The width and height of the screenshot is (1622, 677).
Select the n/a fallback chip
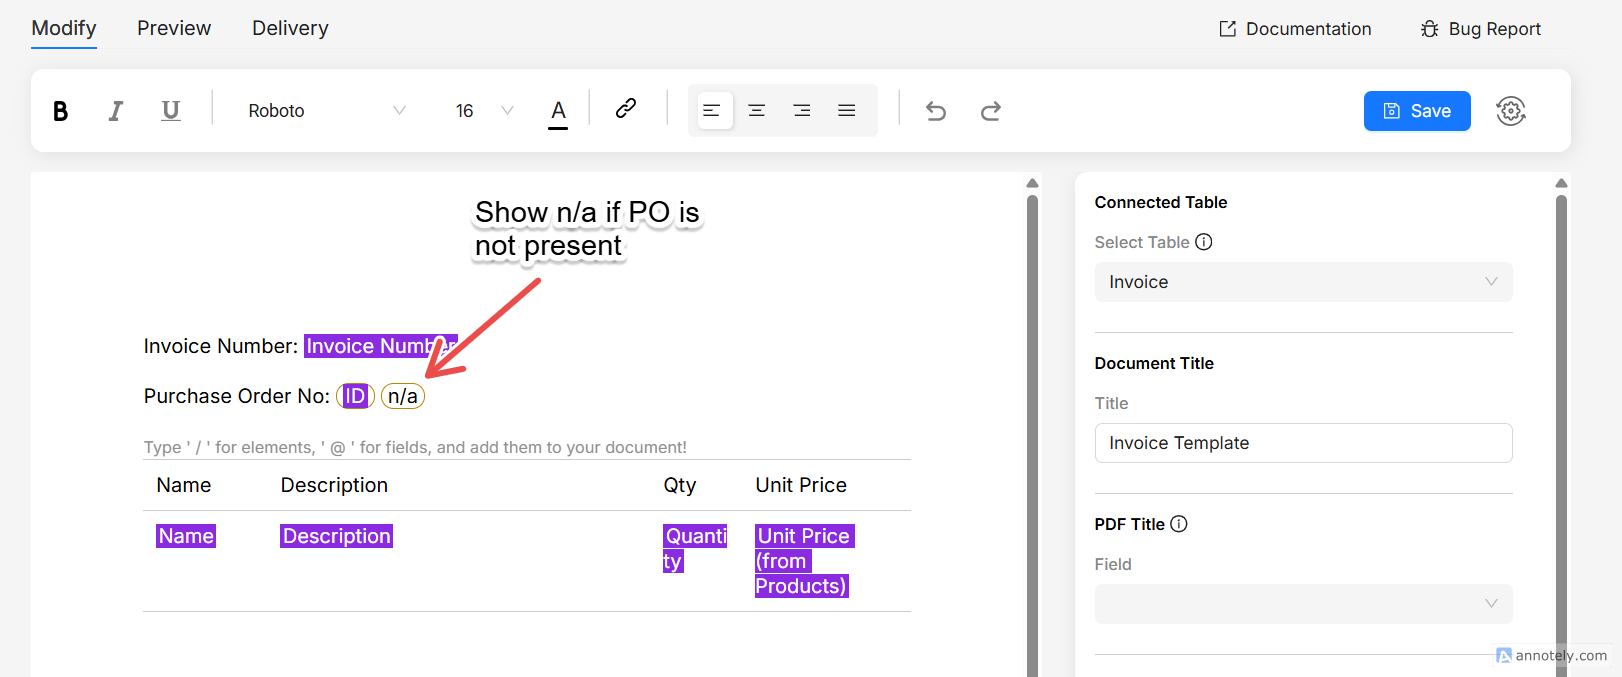[x=403, y=396]
